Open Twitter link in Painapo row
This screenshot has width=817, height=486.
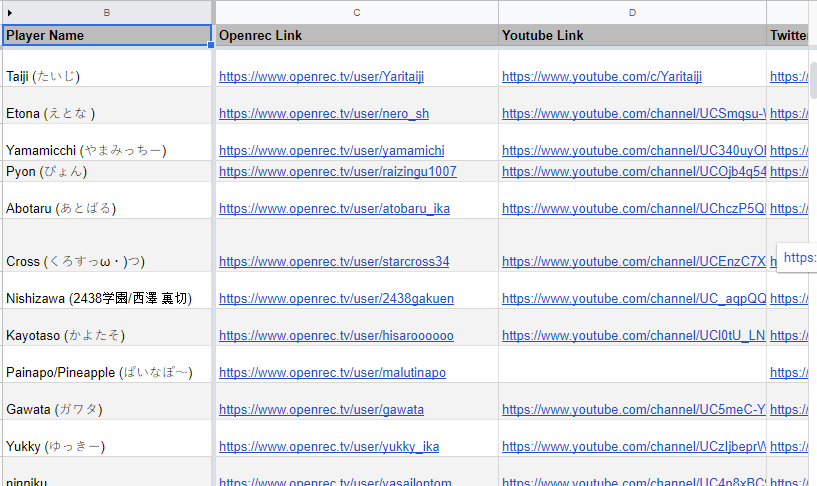[789, 372]
